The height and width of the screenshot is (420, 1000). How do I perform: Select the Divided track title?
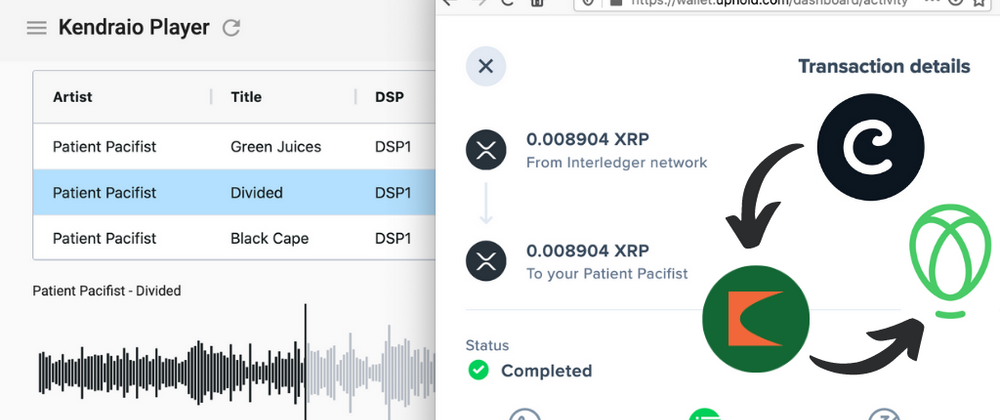pos(256,192)
